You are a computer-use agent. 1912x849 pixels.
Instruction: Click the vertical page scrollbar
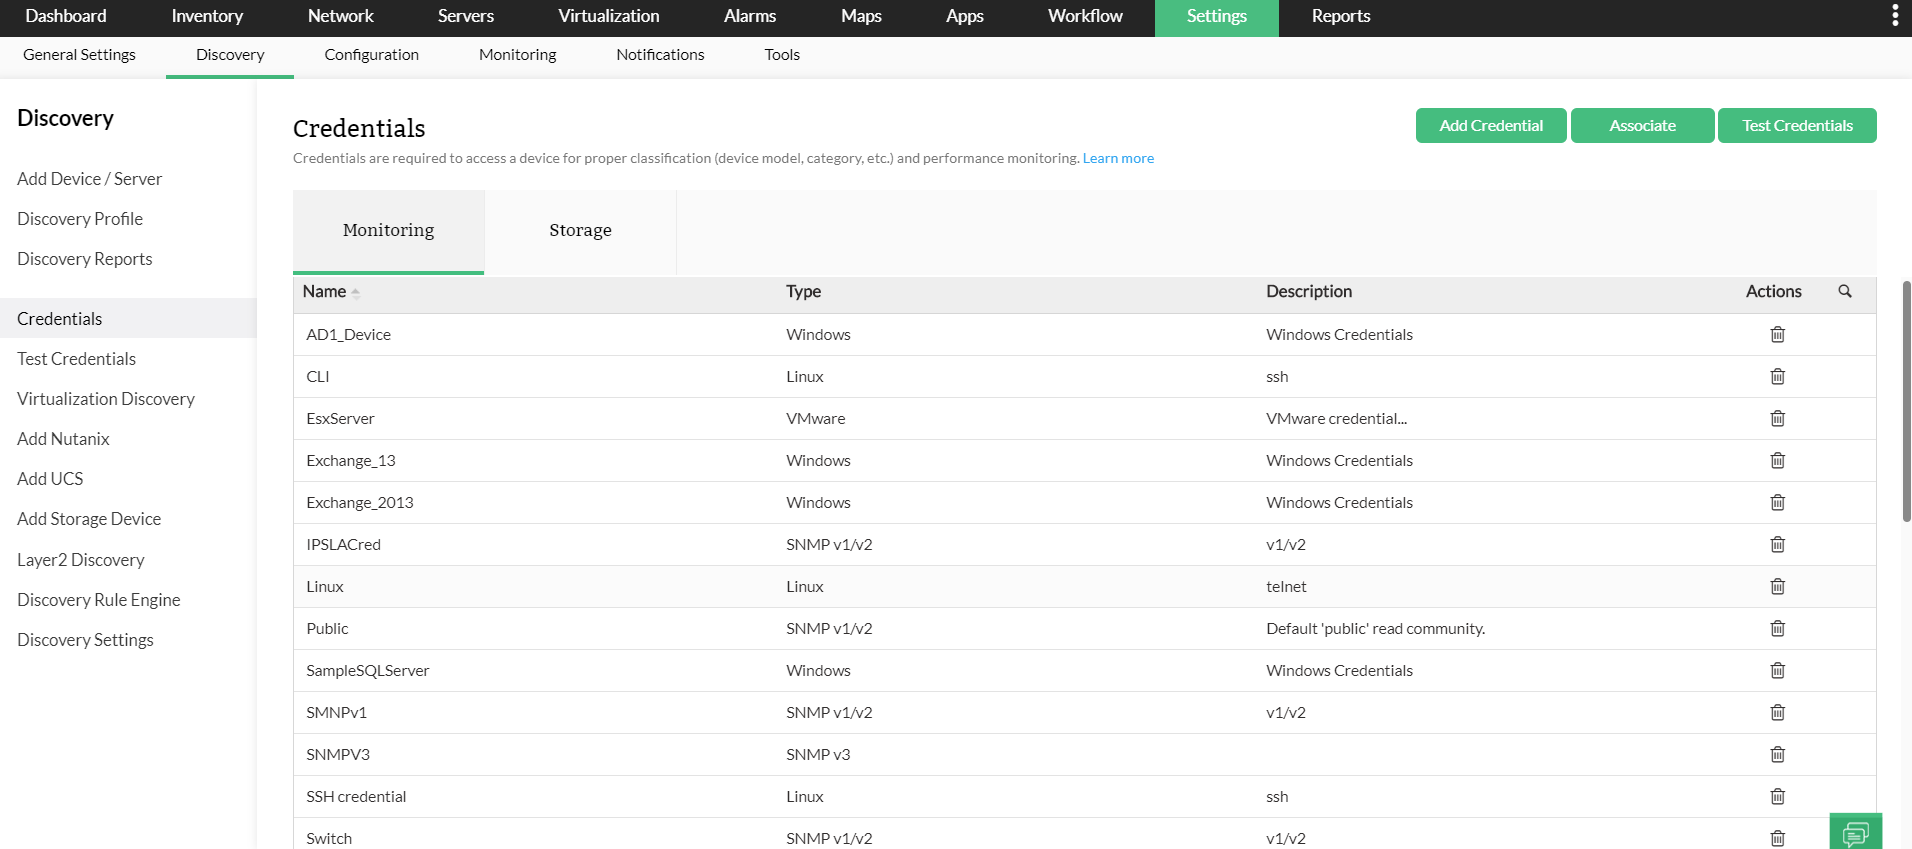pos(1906,400)
